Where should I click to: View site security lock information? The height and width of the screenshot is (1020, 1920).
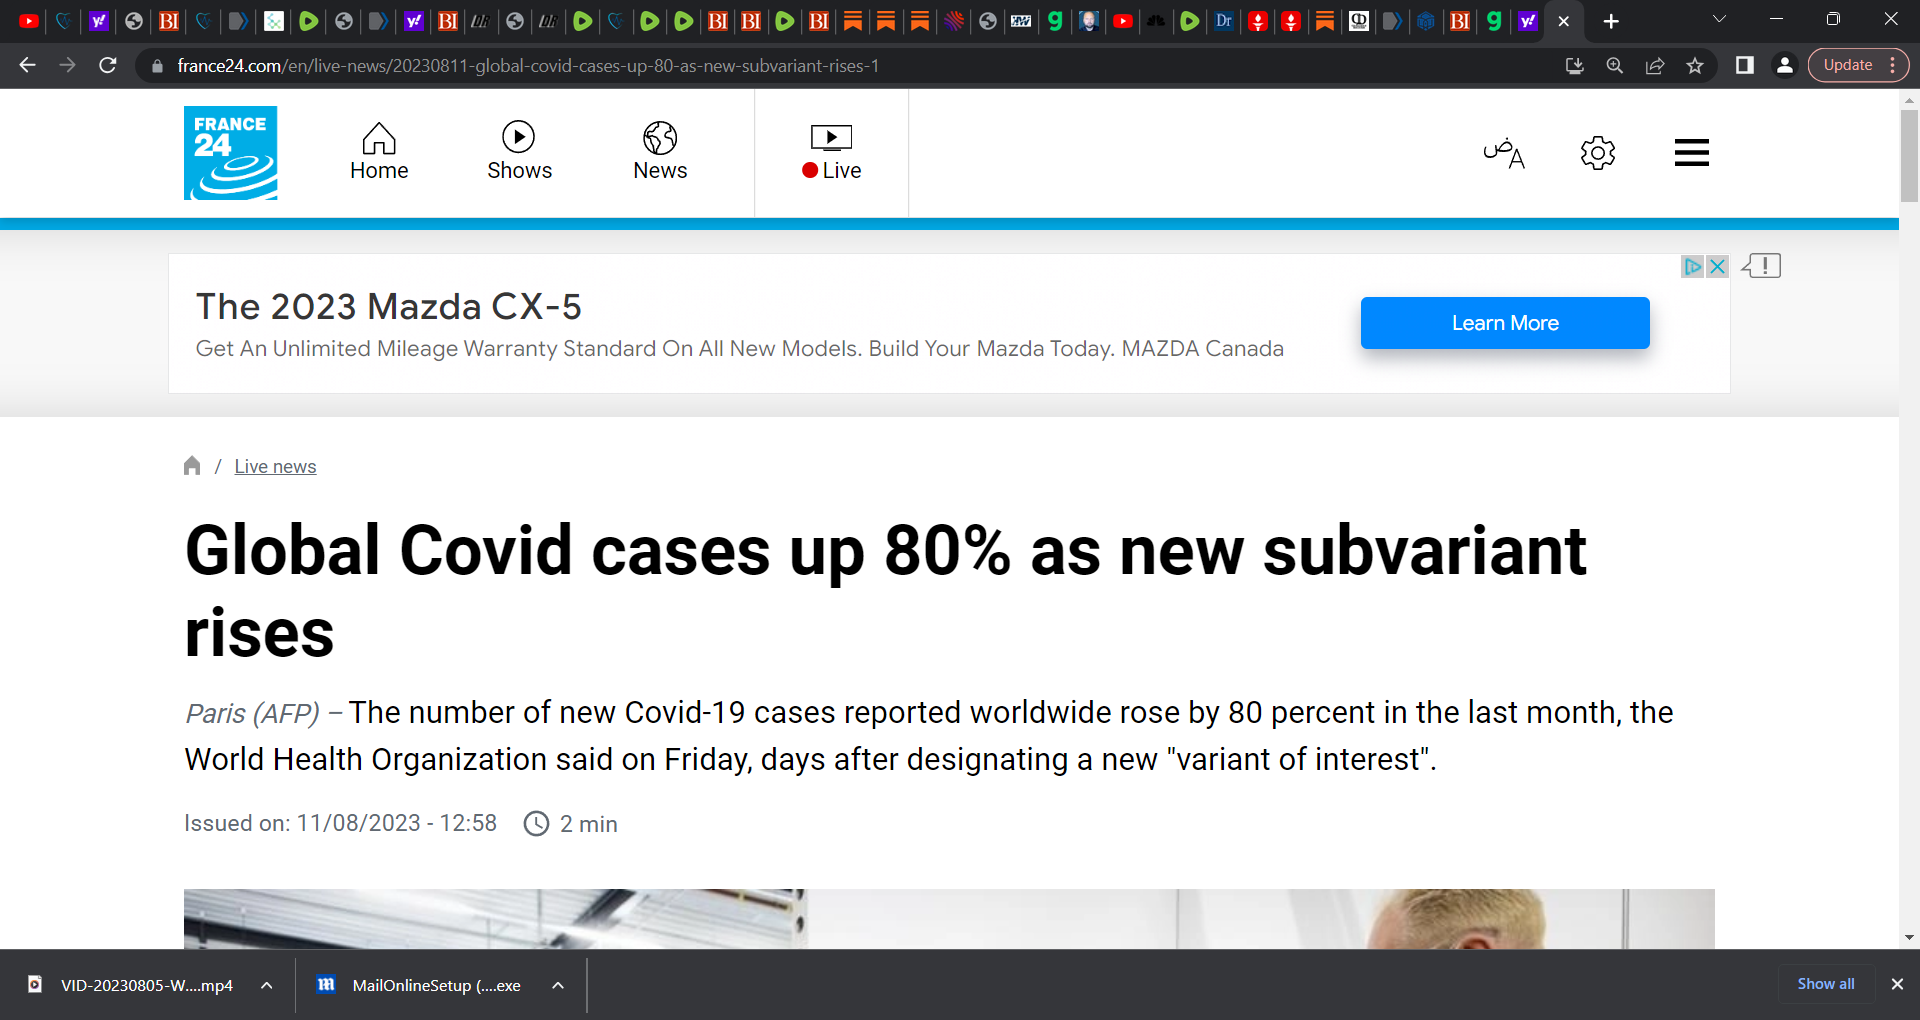[156, 66]
